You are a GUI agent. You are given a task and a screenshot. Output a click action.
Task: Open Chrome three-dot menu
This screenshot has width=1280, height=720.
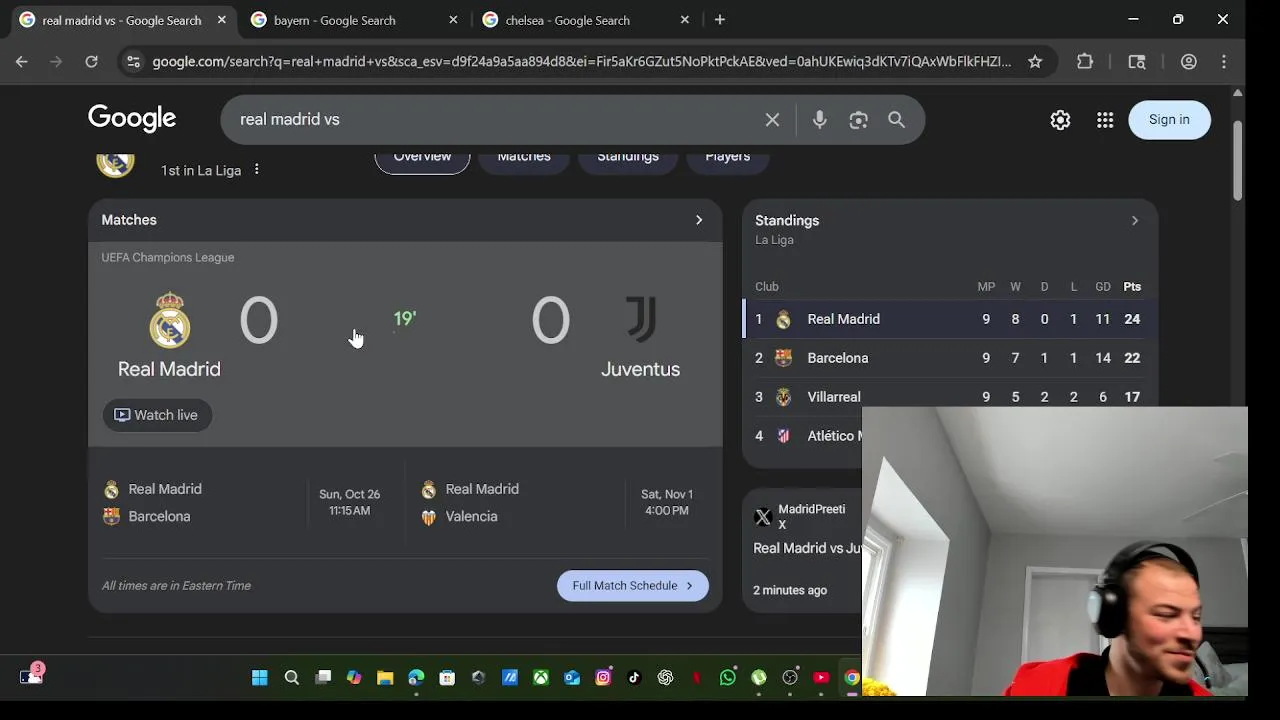click(x=1224, y=62)
